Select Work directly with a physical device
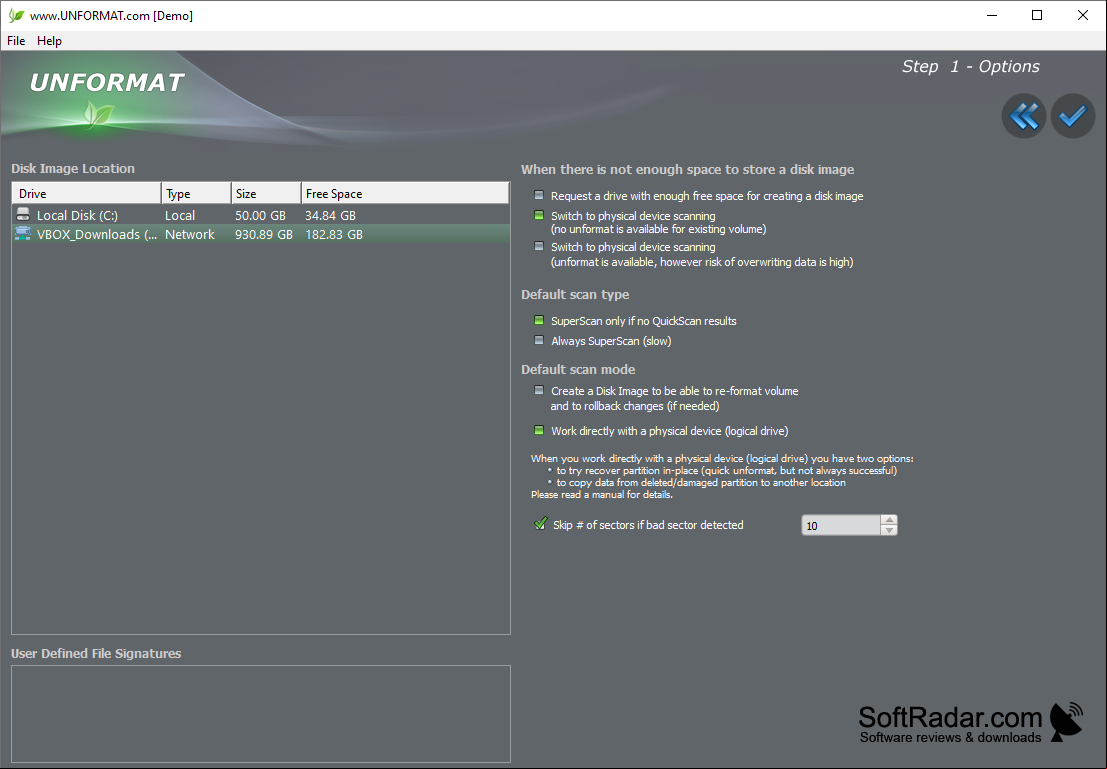 pos(539,430)
